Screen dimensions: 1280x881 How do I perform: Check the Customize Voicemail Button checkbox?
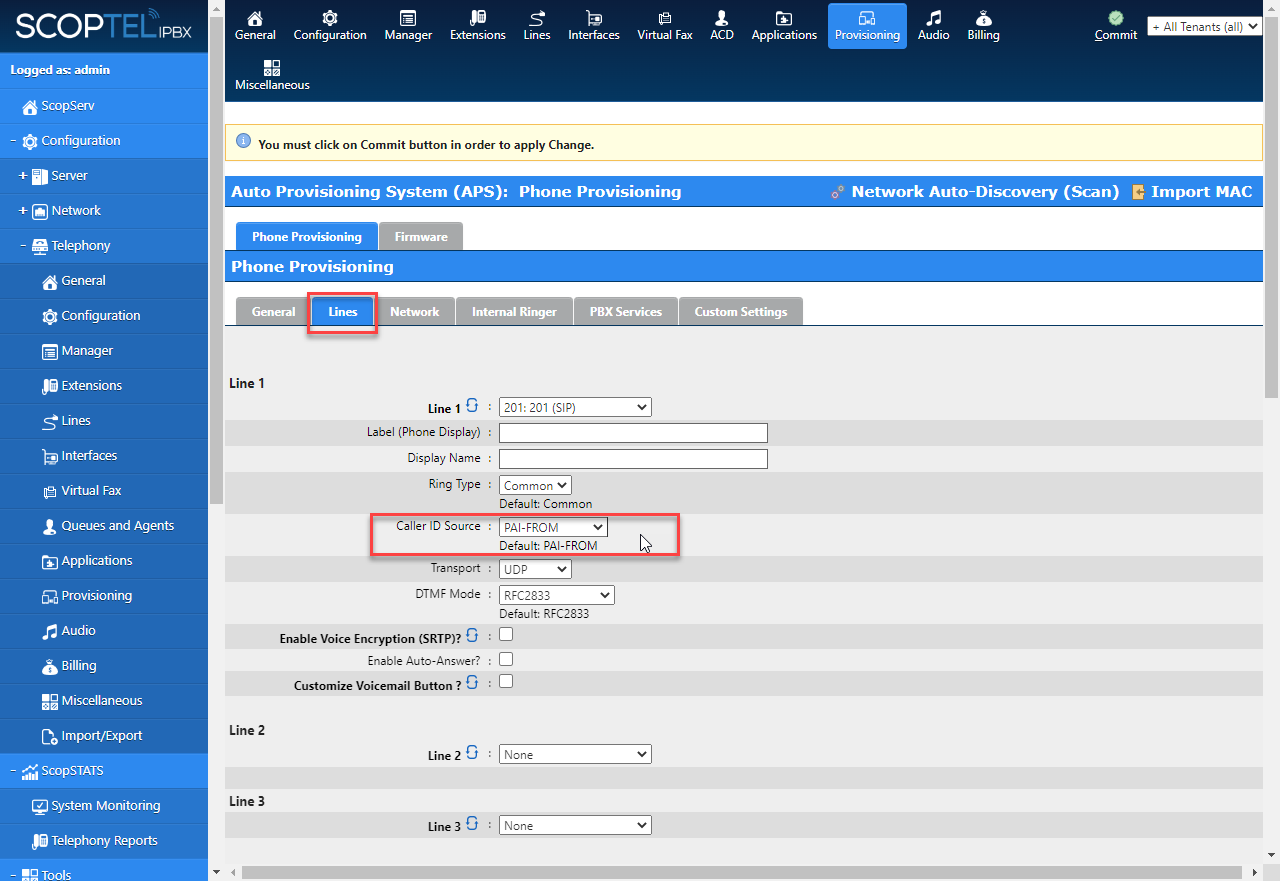click(506, 681)
